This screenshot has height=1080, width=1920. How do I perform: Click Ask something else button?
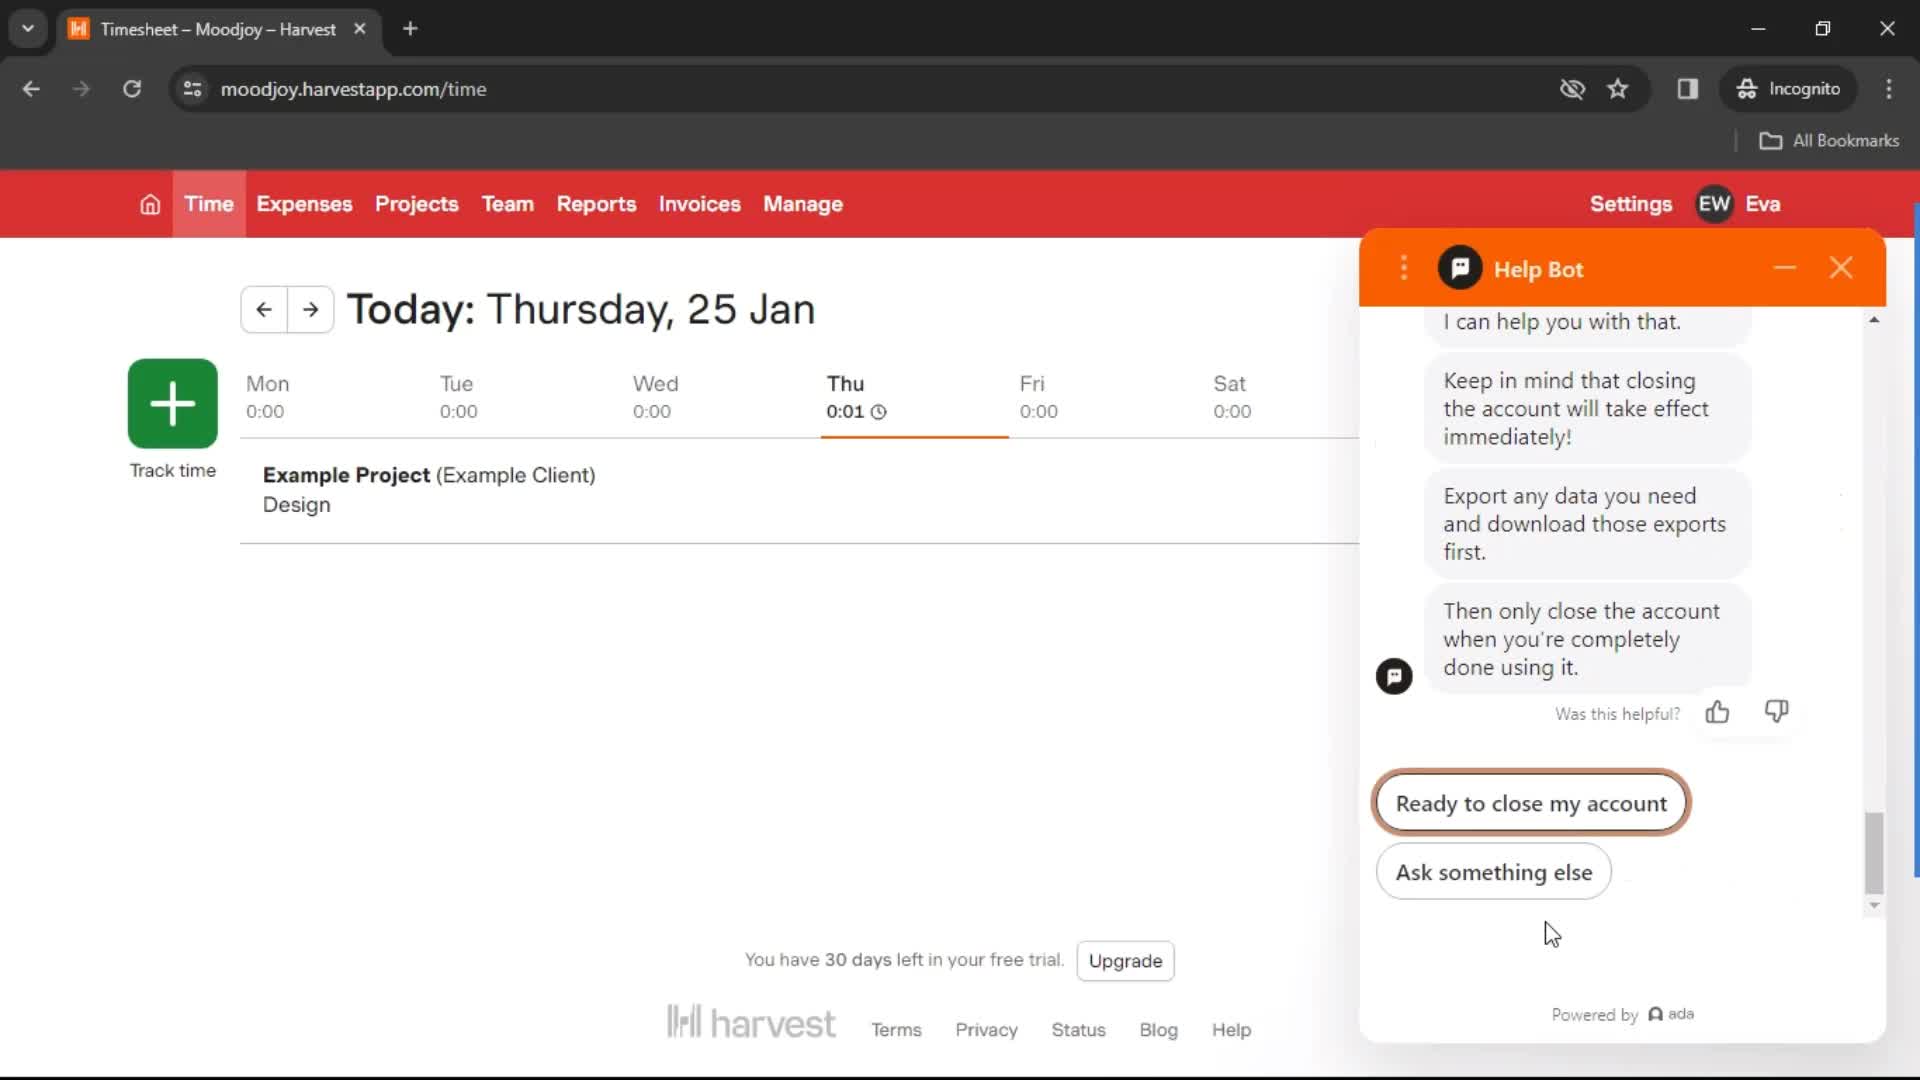(x=1494, y=872)
